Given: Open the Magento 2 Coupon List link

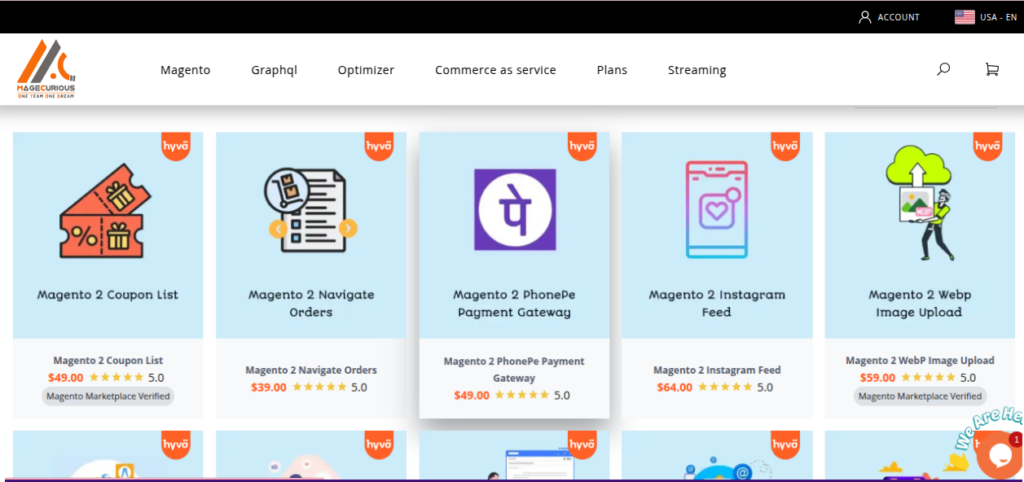Looking at the screenshot, I should pos(108,360).
